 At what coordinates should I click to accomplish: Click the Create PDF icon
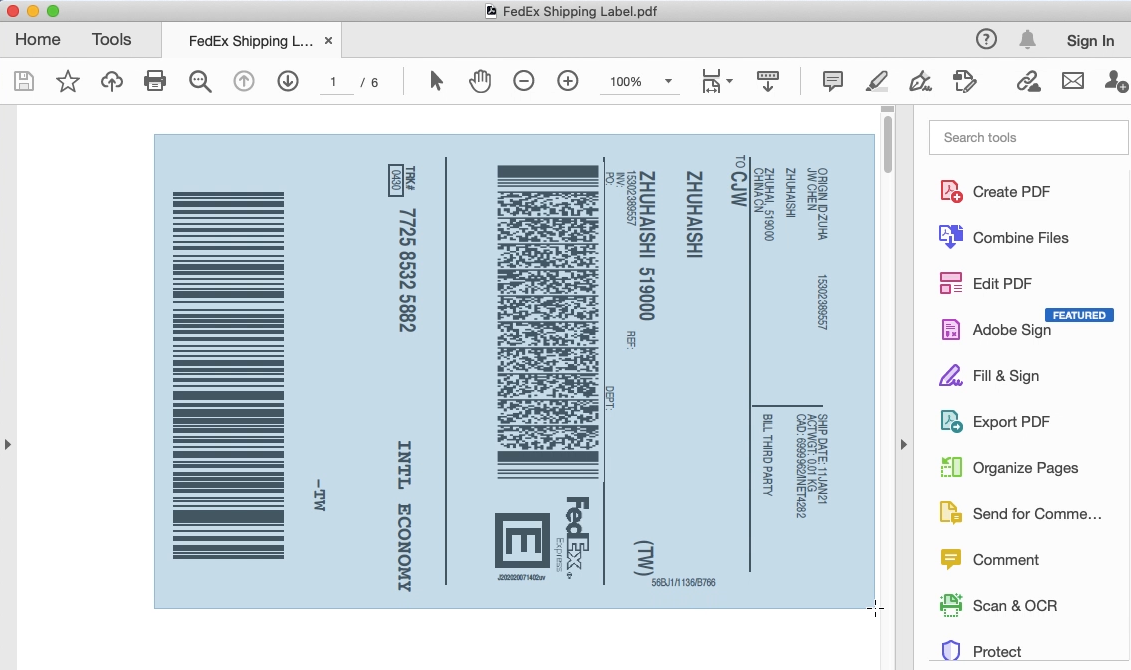click(951, 192)
